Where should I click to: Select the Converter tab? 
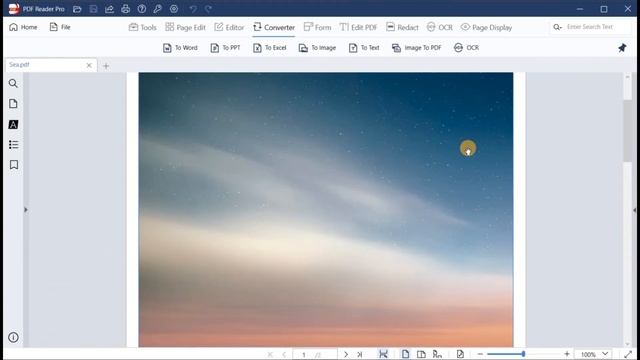pos(274,27)
